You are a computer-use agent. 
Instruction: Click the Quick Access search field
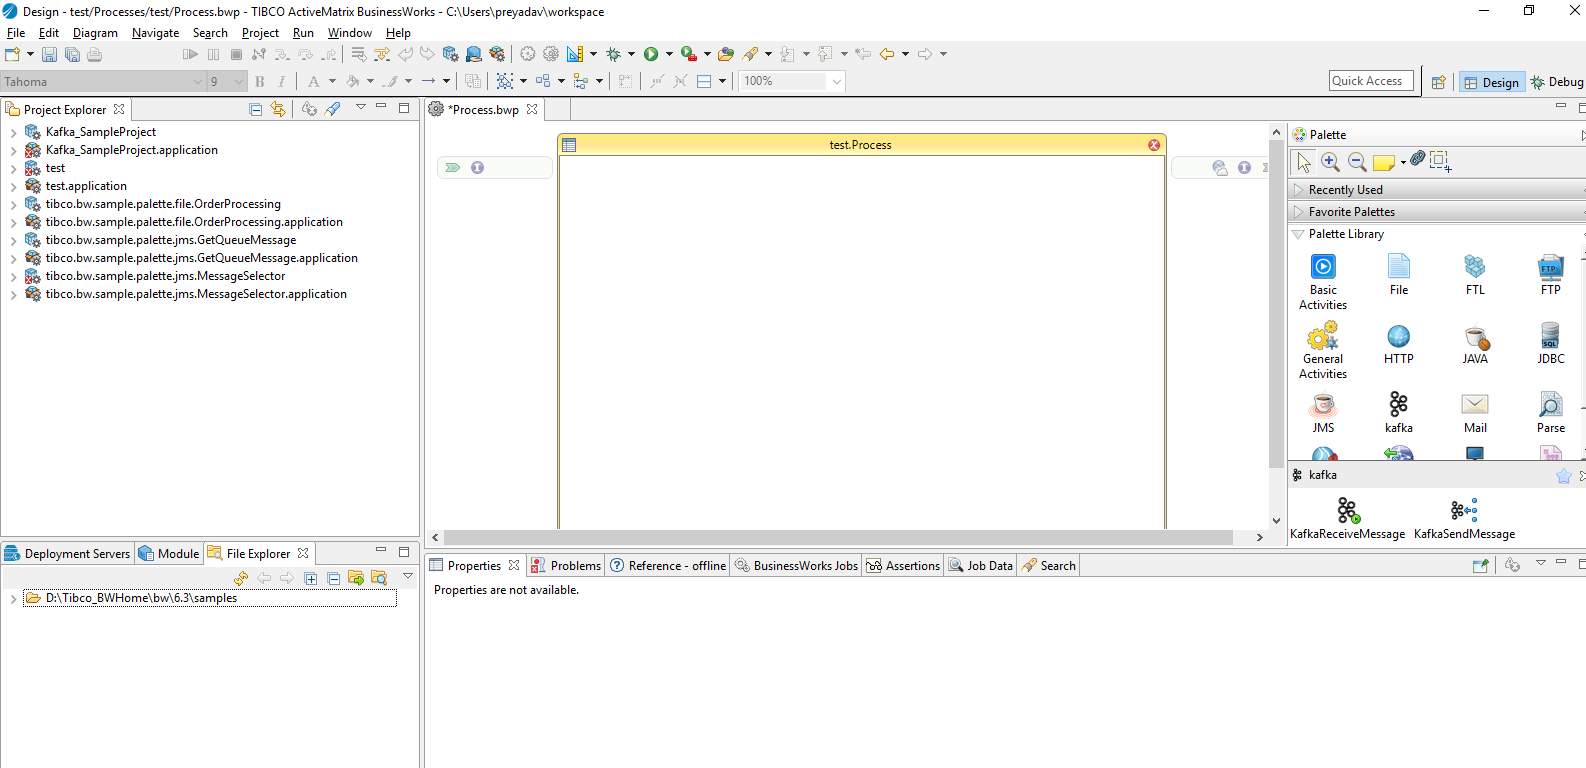[x=1370, y=81]
